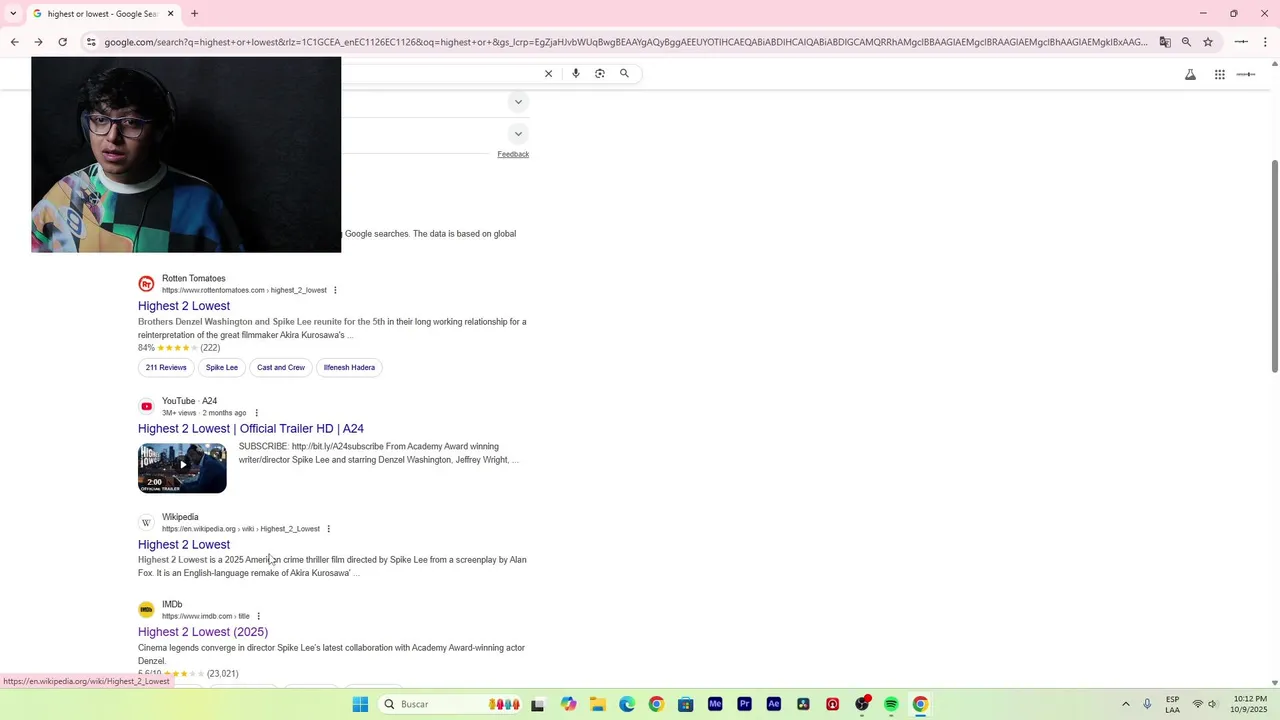The image size is (1280, 720).
Task: Open Adobe Media Encoder from the taskbar
Action: (715, 704)
